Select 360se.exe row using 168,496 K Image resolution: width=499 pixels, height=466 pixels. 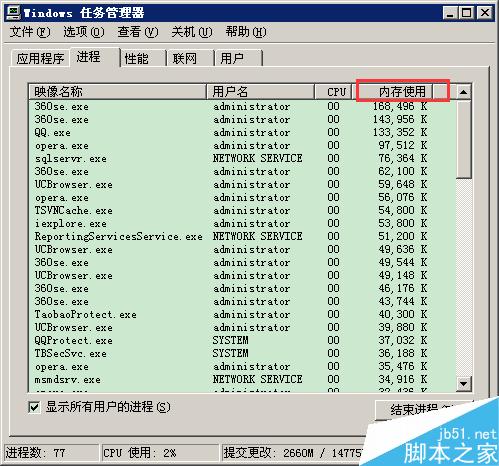pos(242,106)
